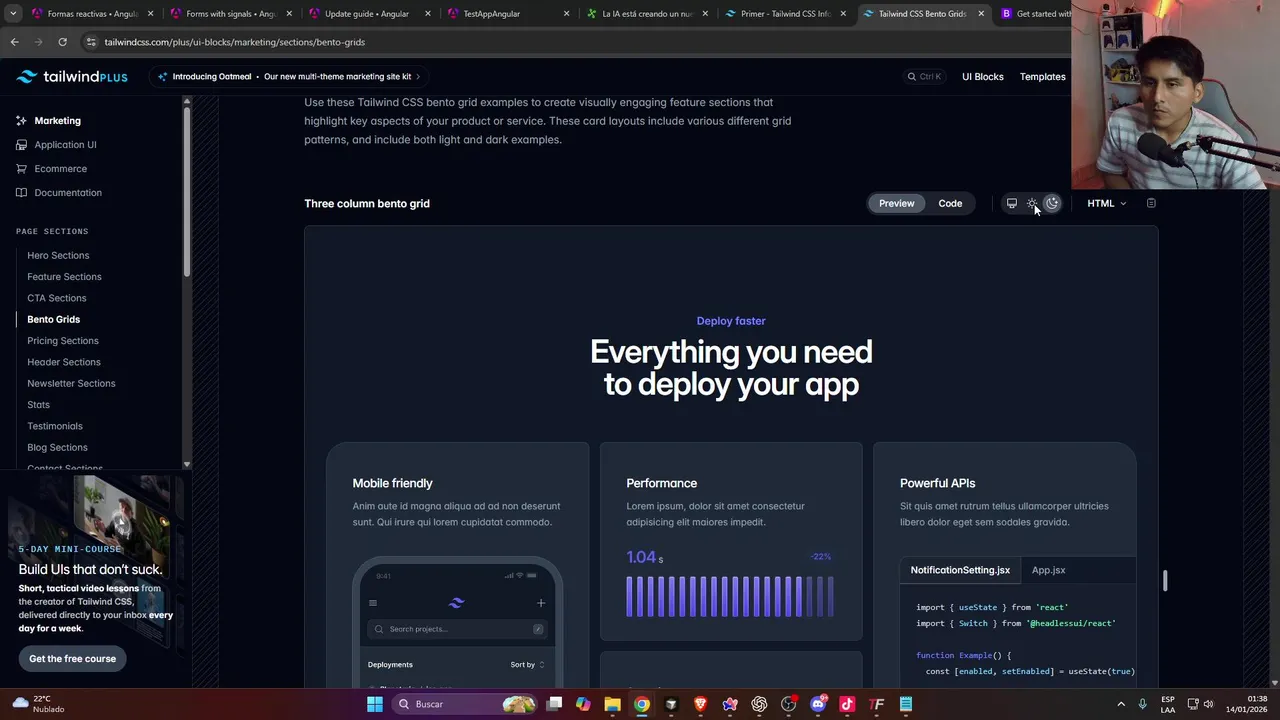Open ChatGPT app from the taskbar
The height and width of the screenshot is (720, 1280).
click(759, 704)
